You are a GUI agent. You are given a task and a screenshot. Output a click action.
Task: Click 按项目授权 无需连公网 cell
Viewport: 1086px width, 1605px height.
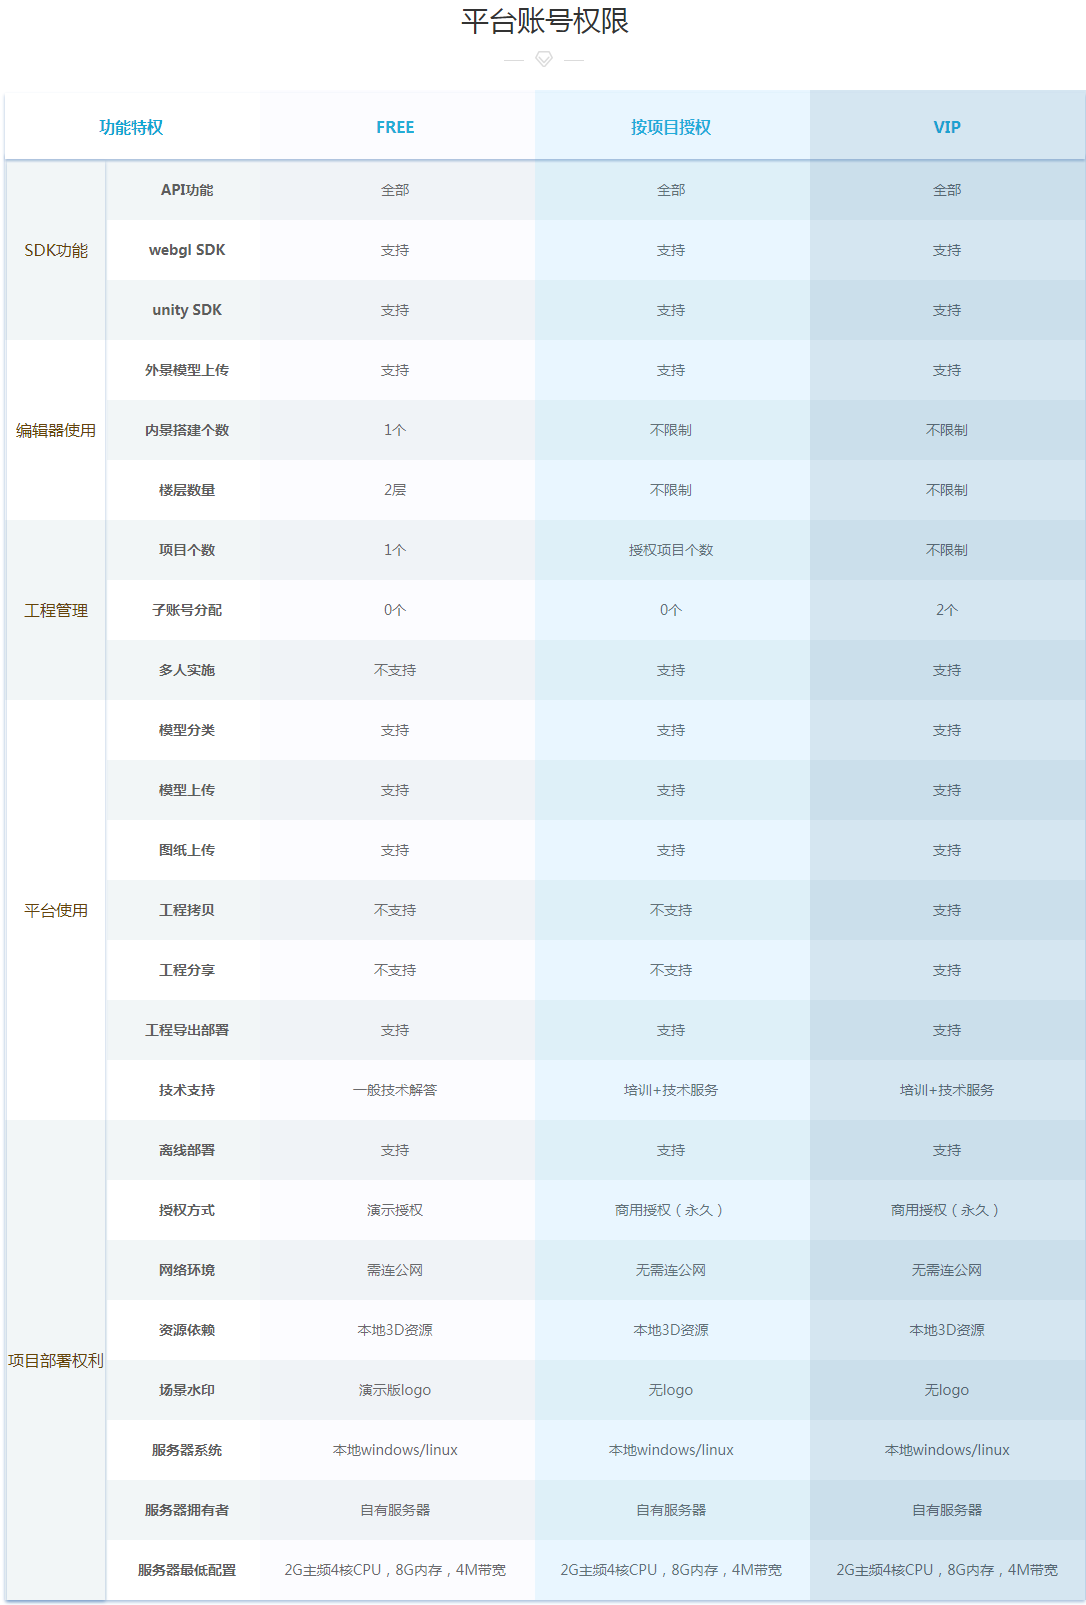[671, 1270]
